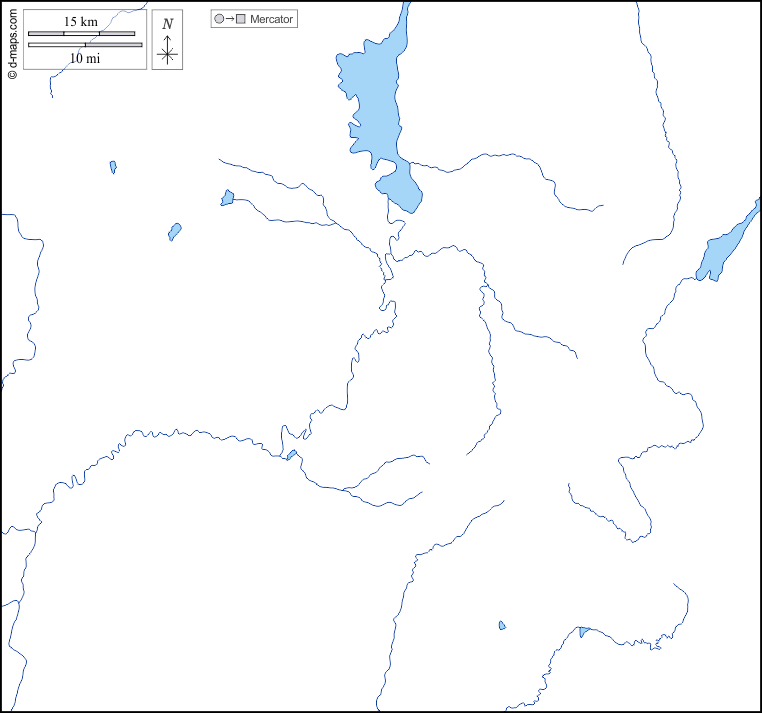762x713 pixels.
Task: Click the 15 km scale bar
Action: pos(81,34)
